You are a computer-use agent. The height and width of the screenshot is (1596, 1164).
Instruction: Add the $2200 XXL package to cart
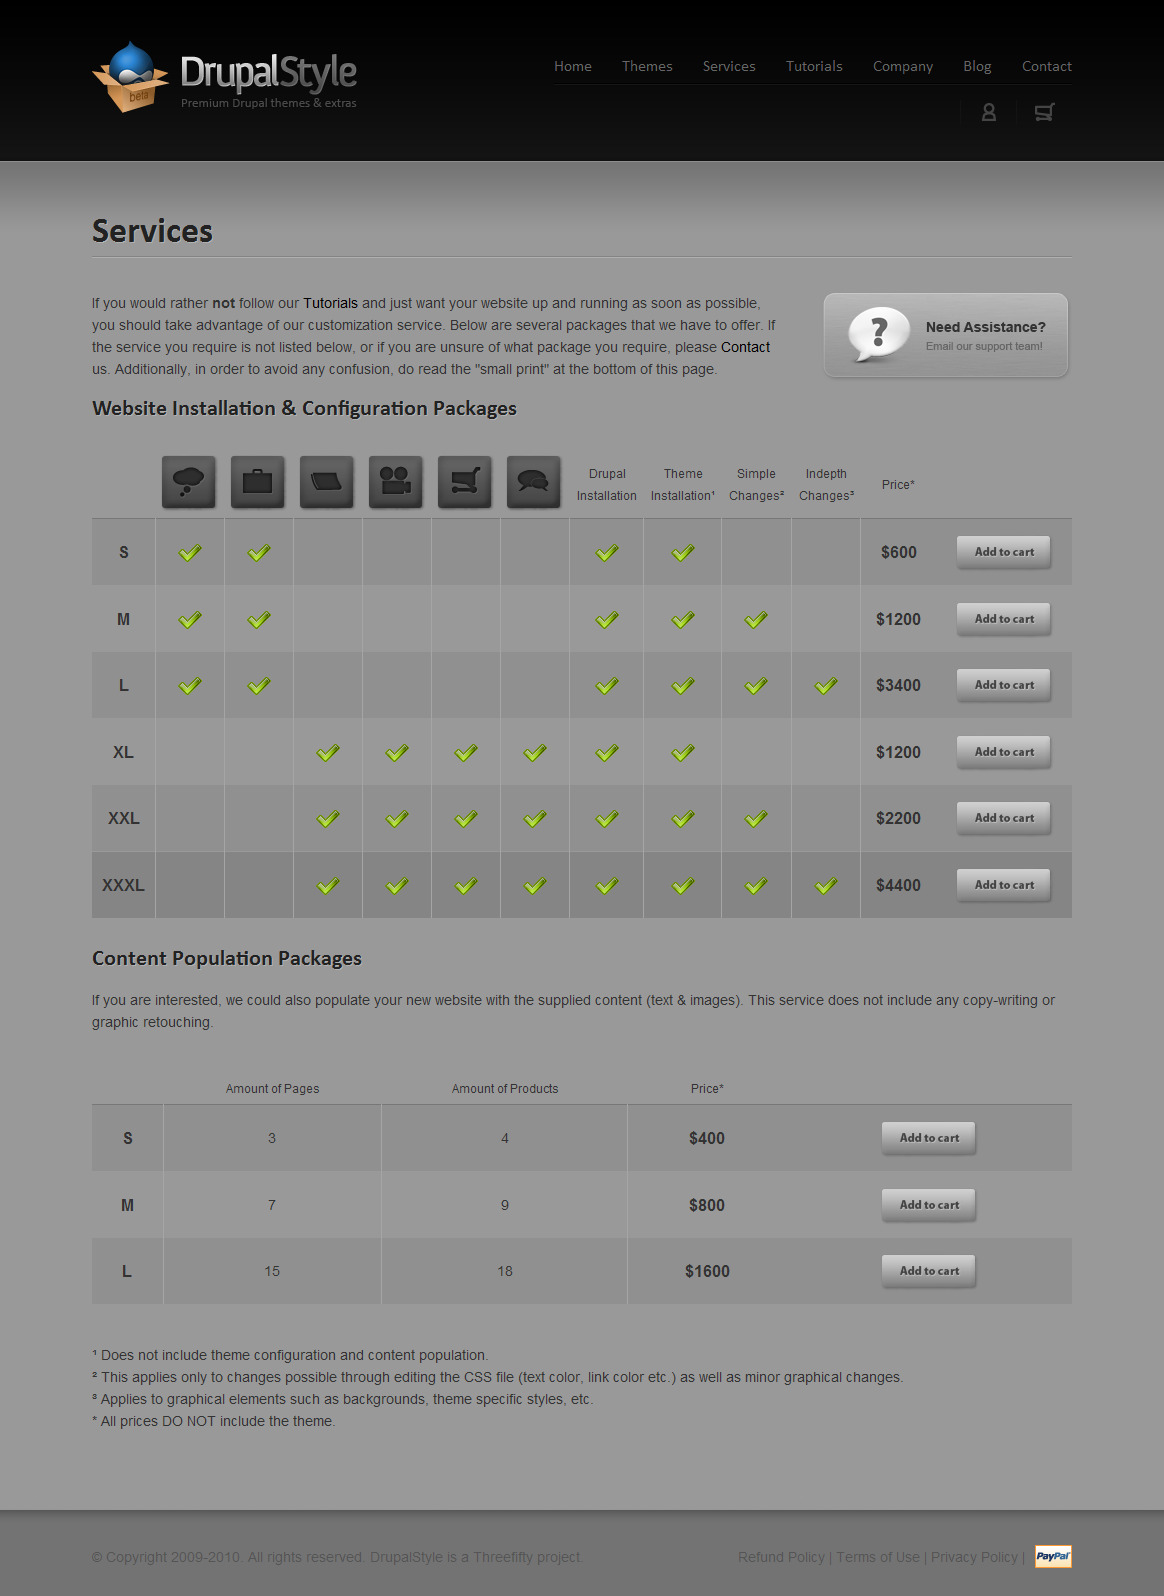point(1004,818)
